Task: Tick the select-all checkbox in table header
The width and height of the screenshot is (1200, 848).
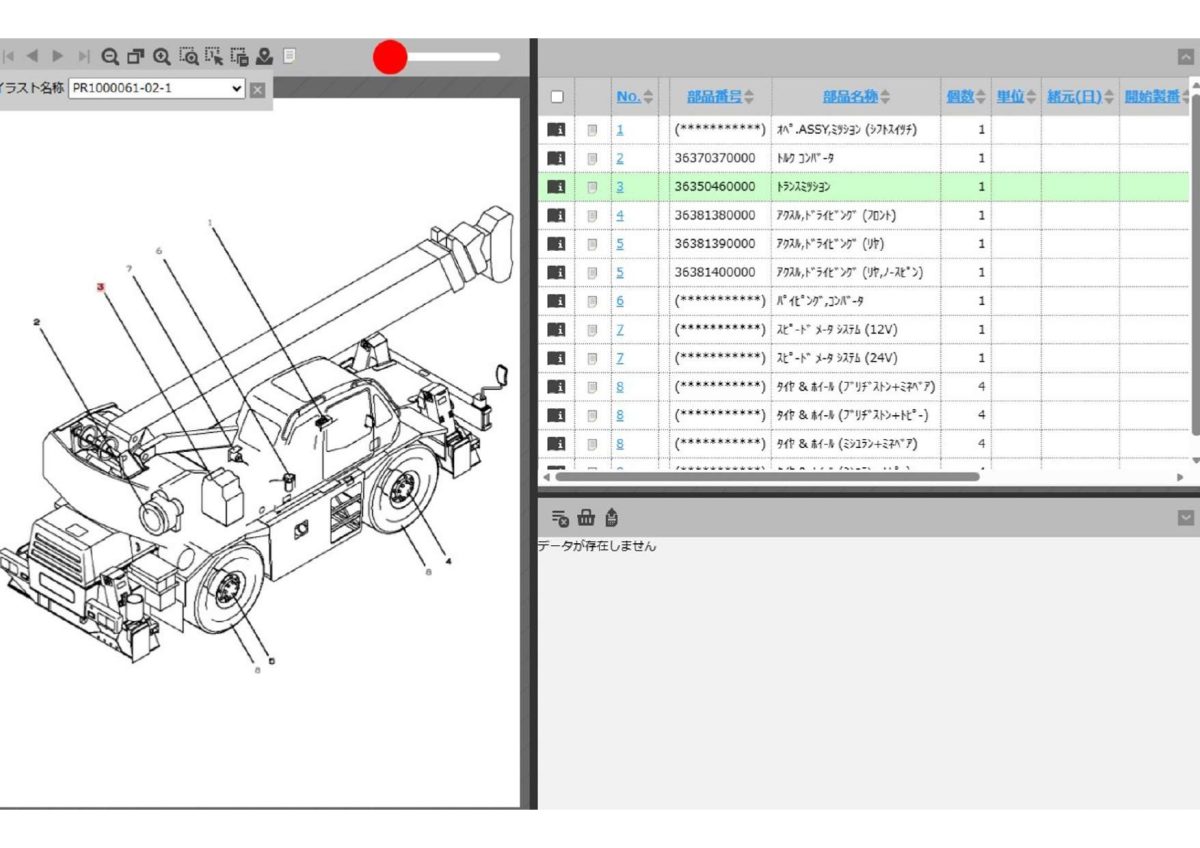Action: point(557,97)
